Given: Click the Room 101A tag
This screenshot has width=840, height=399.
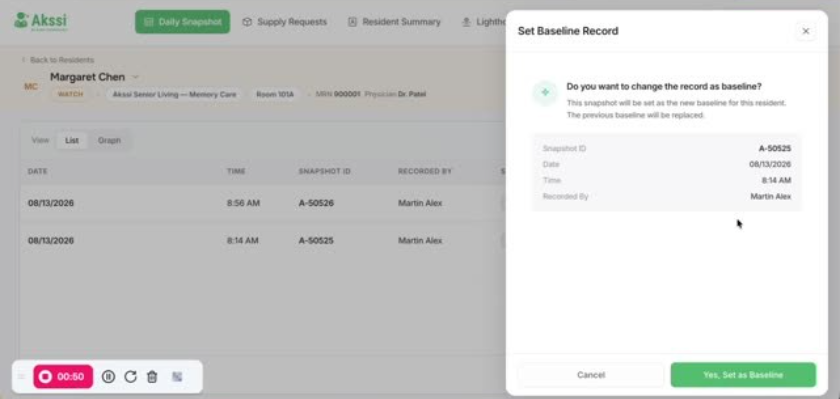Looking at the screenshot, I should point(275,94).
